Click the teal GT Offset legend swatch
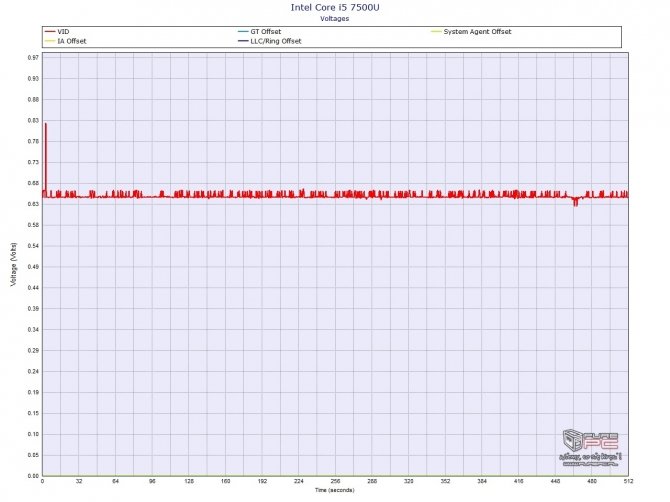Screen dimensions: 670x502 (x=243, y=32)
